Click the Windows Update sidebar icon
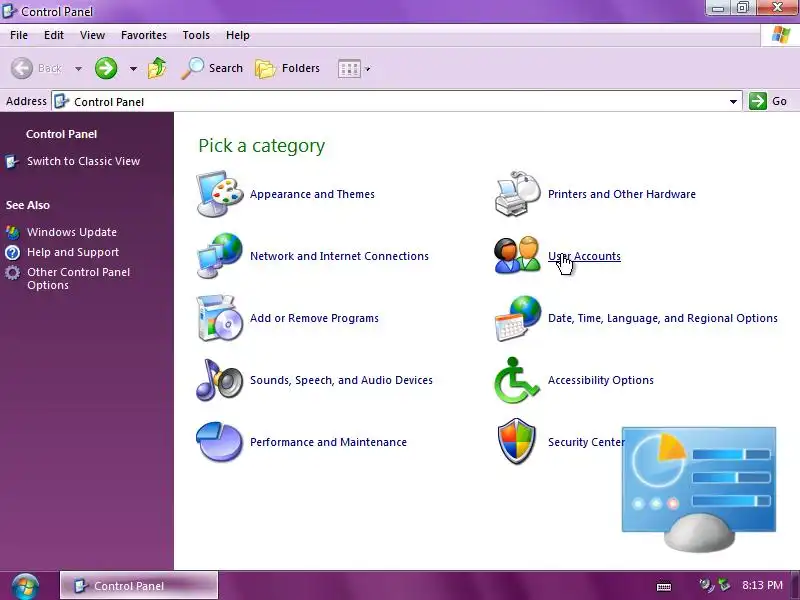Image resolution: width=800 pixels, height=600 pixels. tap(12, 232)
